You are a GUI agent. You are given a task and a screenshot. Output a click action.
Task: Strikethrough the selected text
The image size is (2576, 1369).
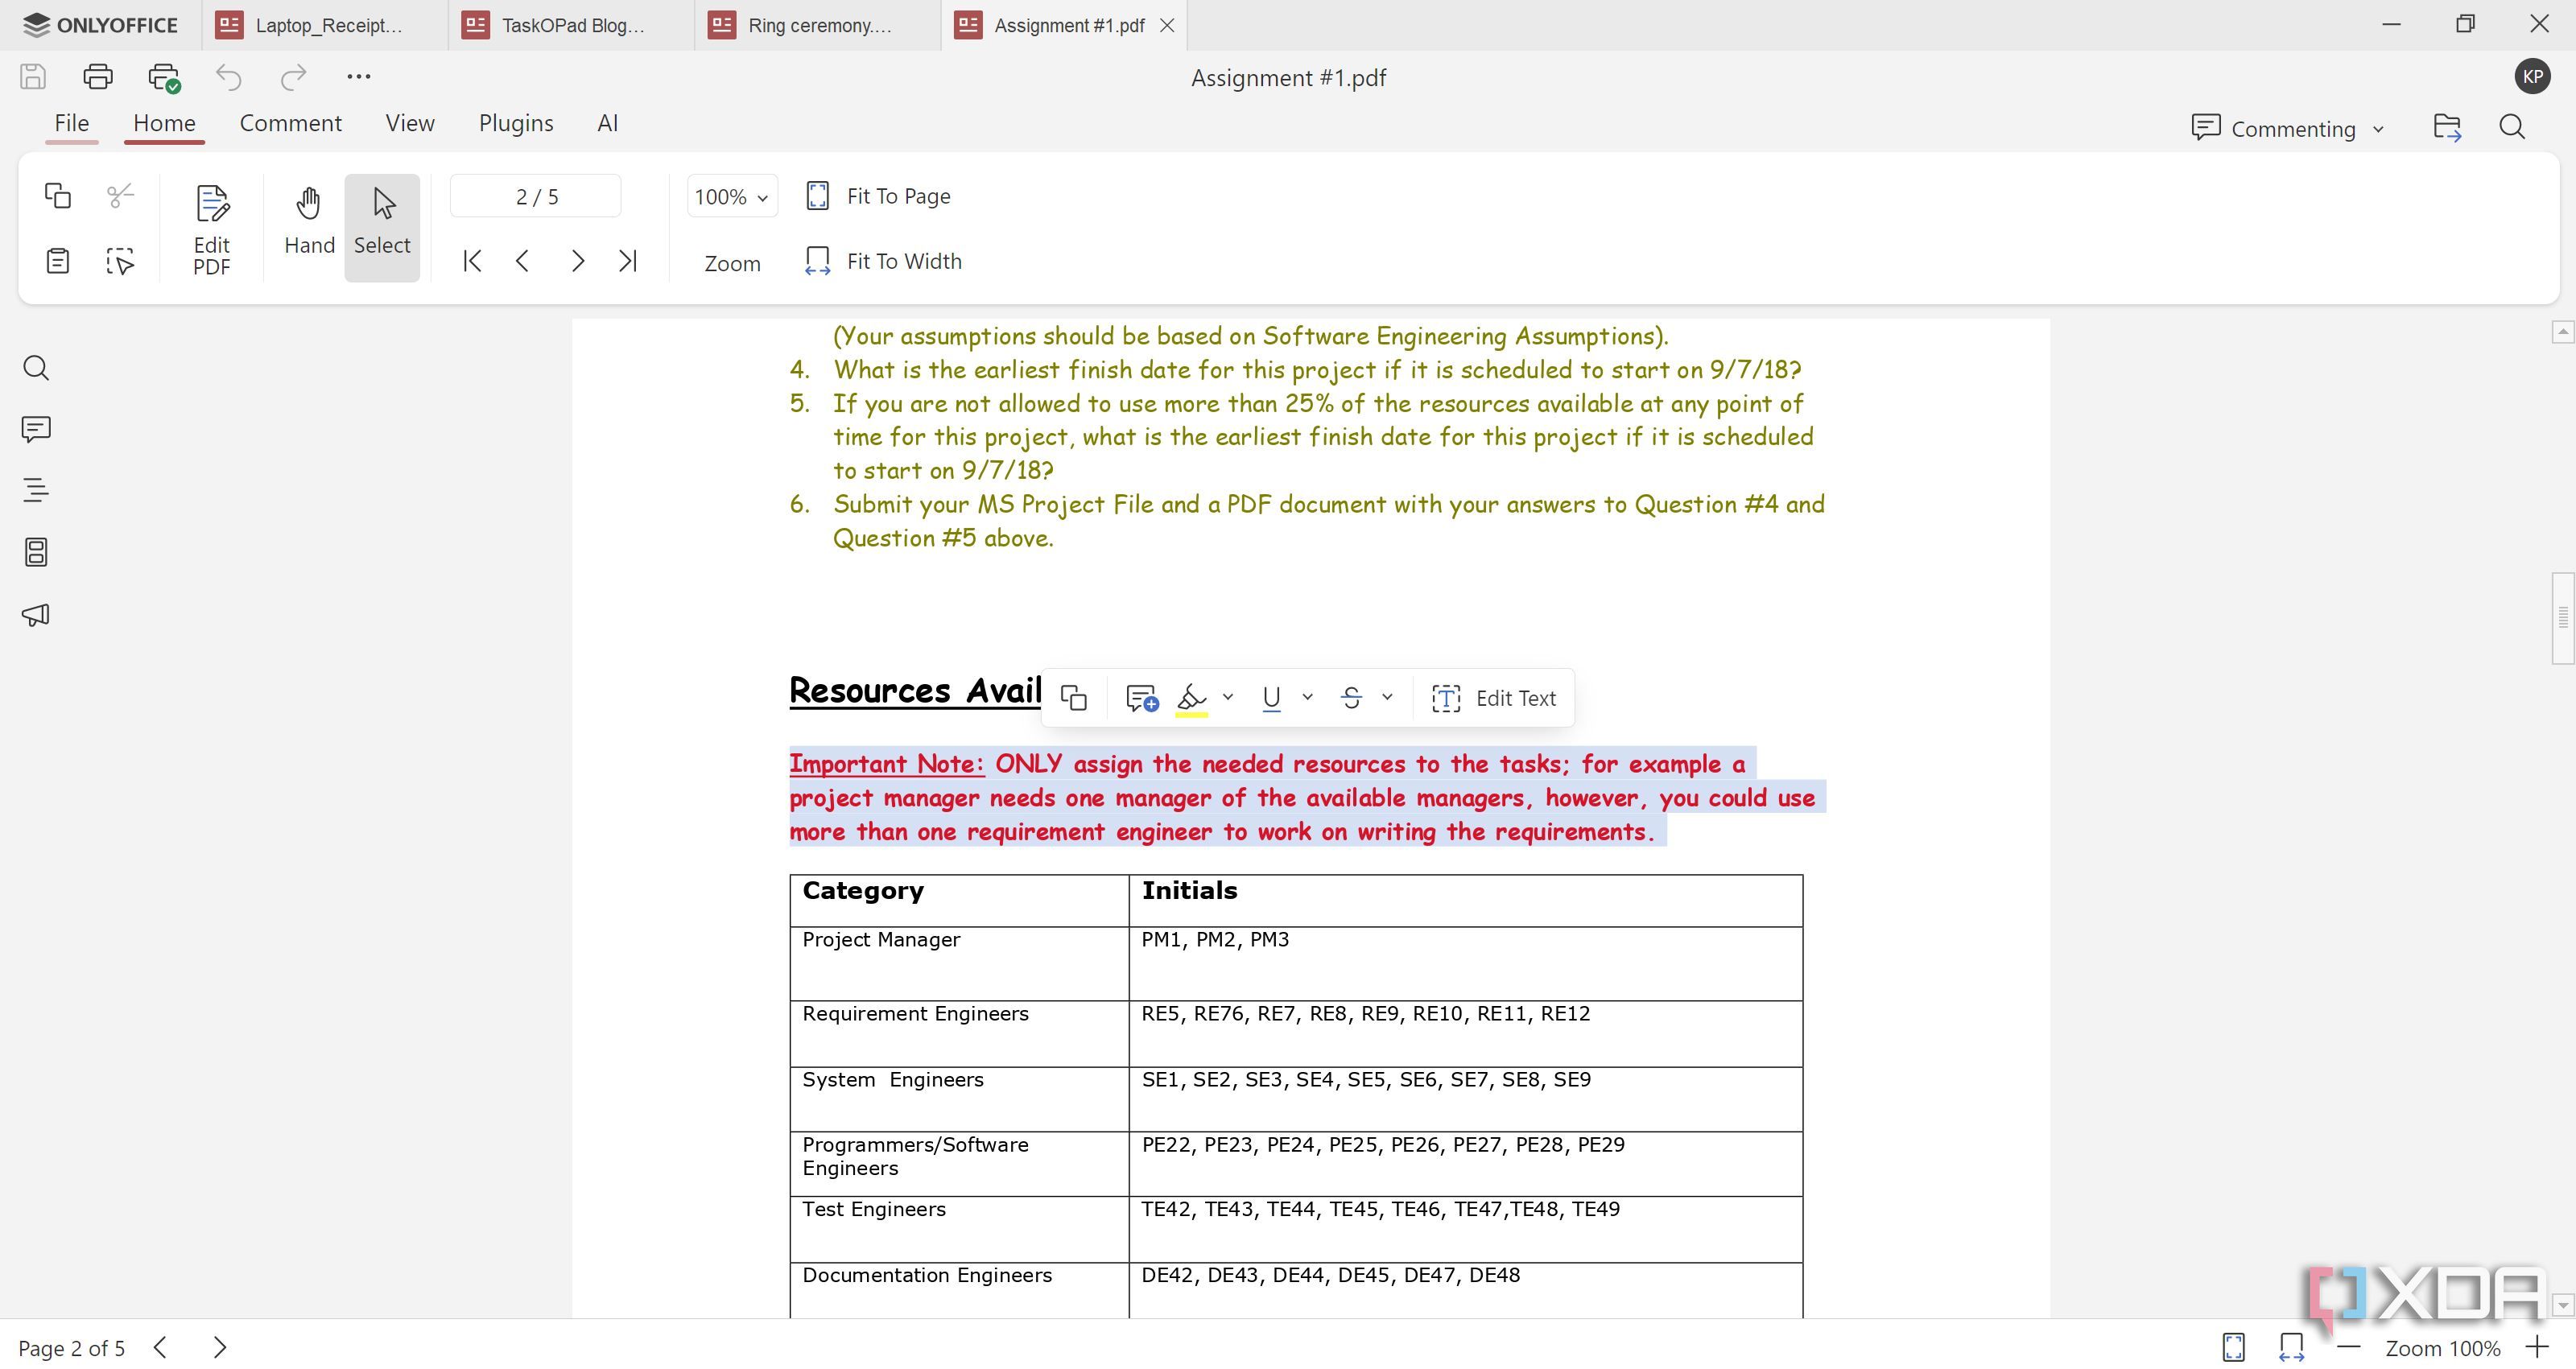coord(1351,698)
